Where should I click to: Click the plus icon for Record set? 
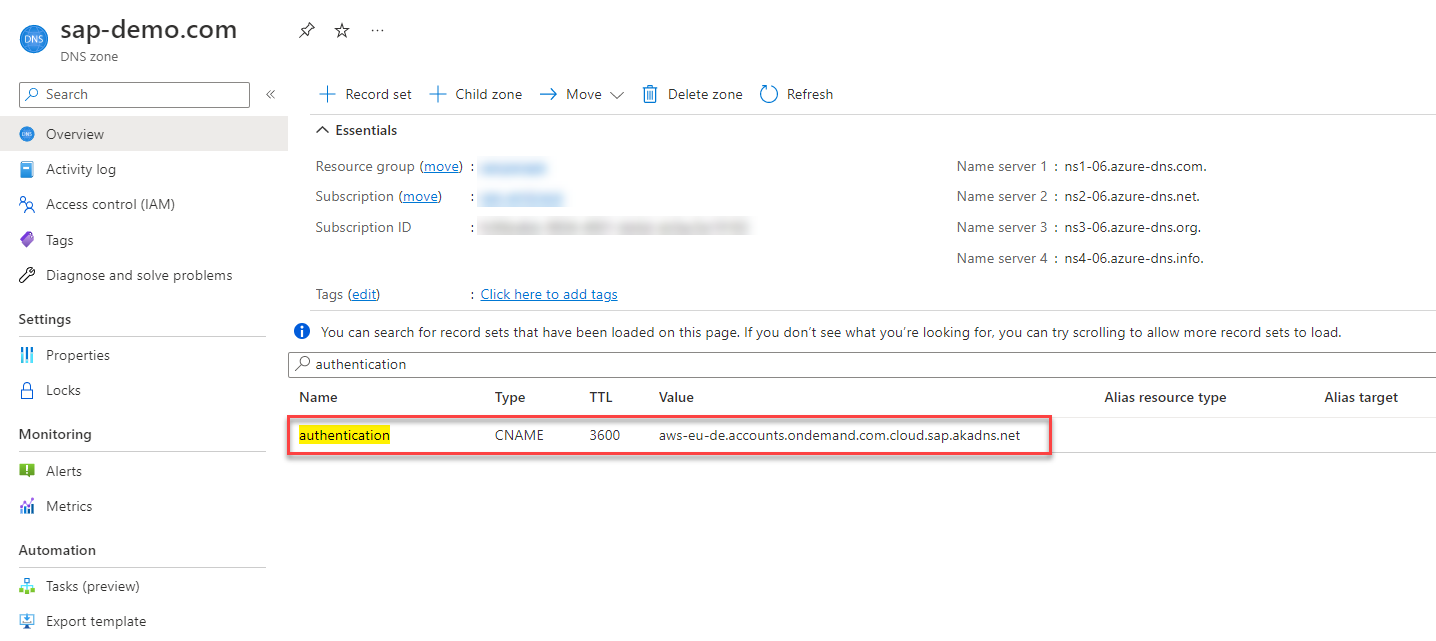pyautogui.click(x=327, y=94)
